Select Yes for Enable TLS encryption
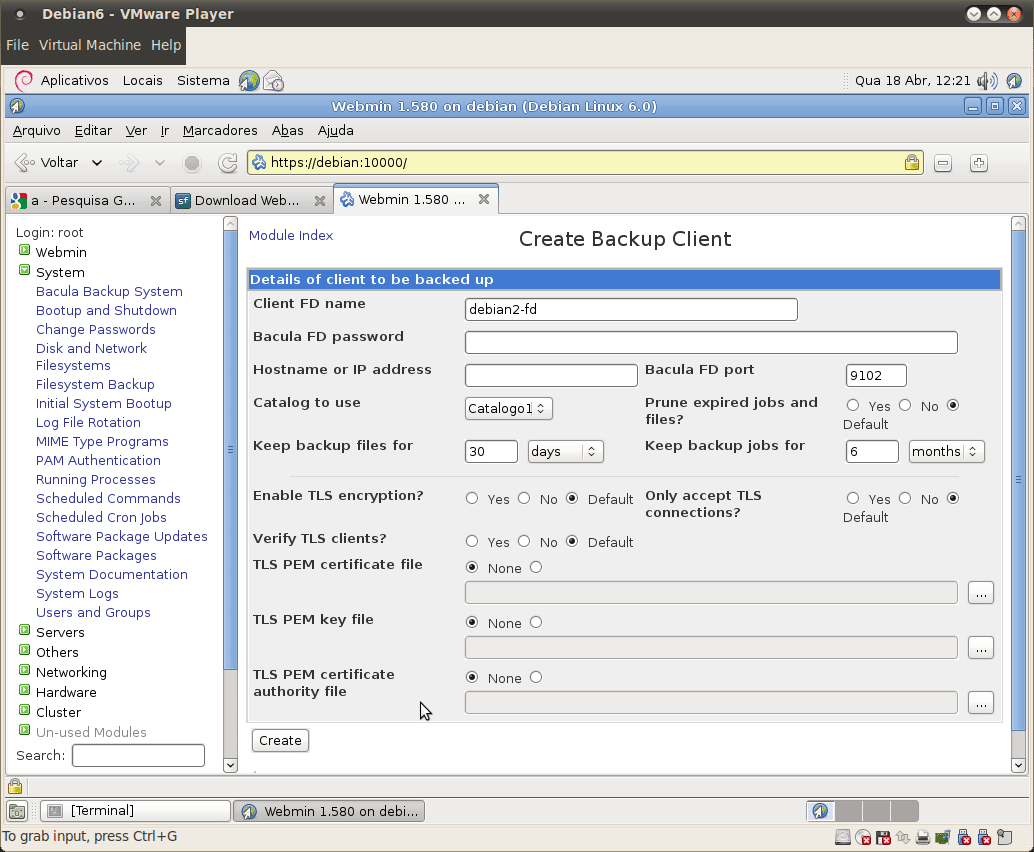Screen dimensions: 1034x852 471,499
